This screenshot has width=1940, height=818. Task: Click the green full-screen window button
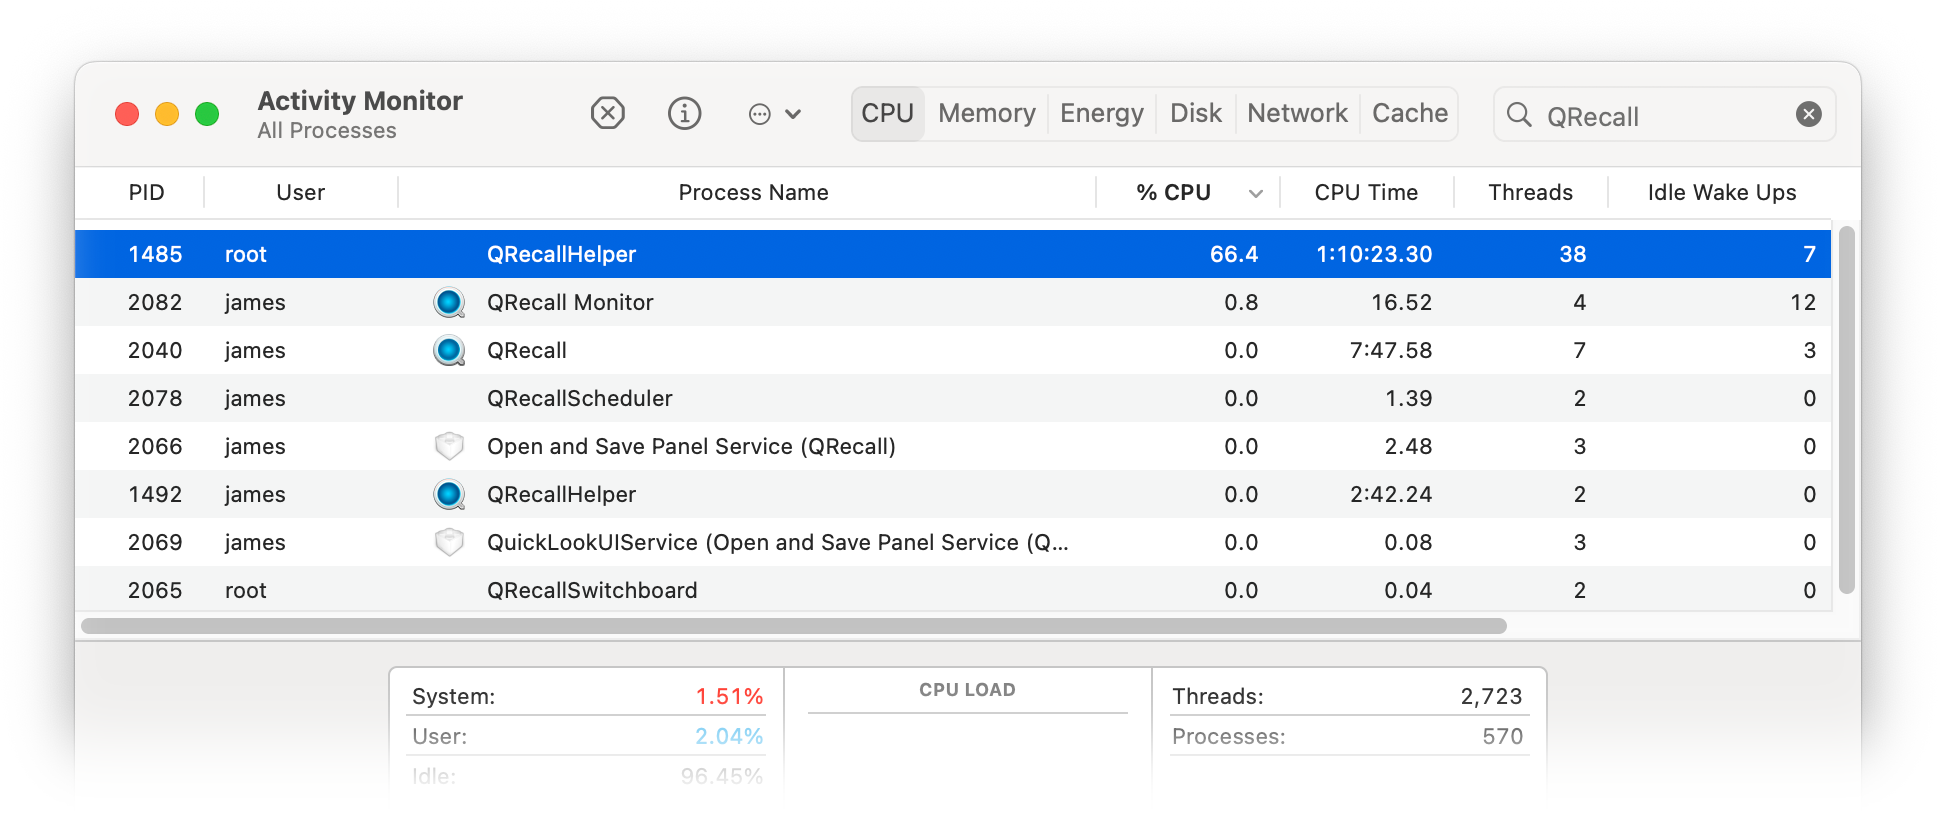click(x=207, y=114)
